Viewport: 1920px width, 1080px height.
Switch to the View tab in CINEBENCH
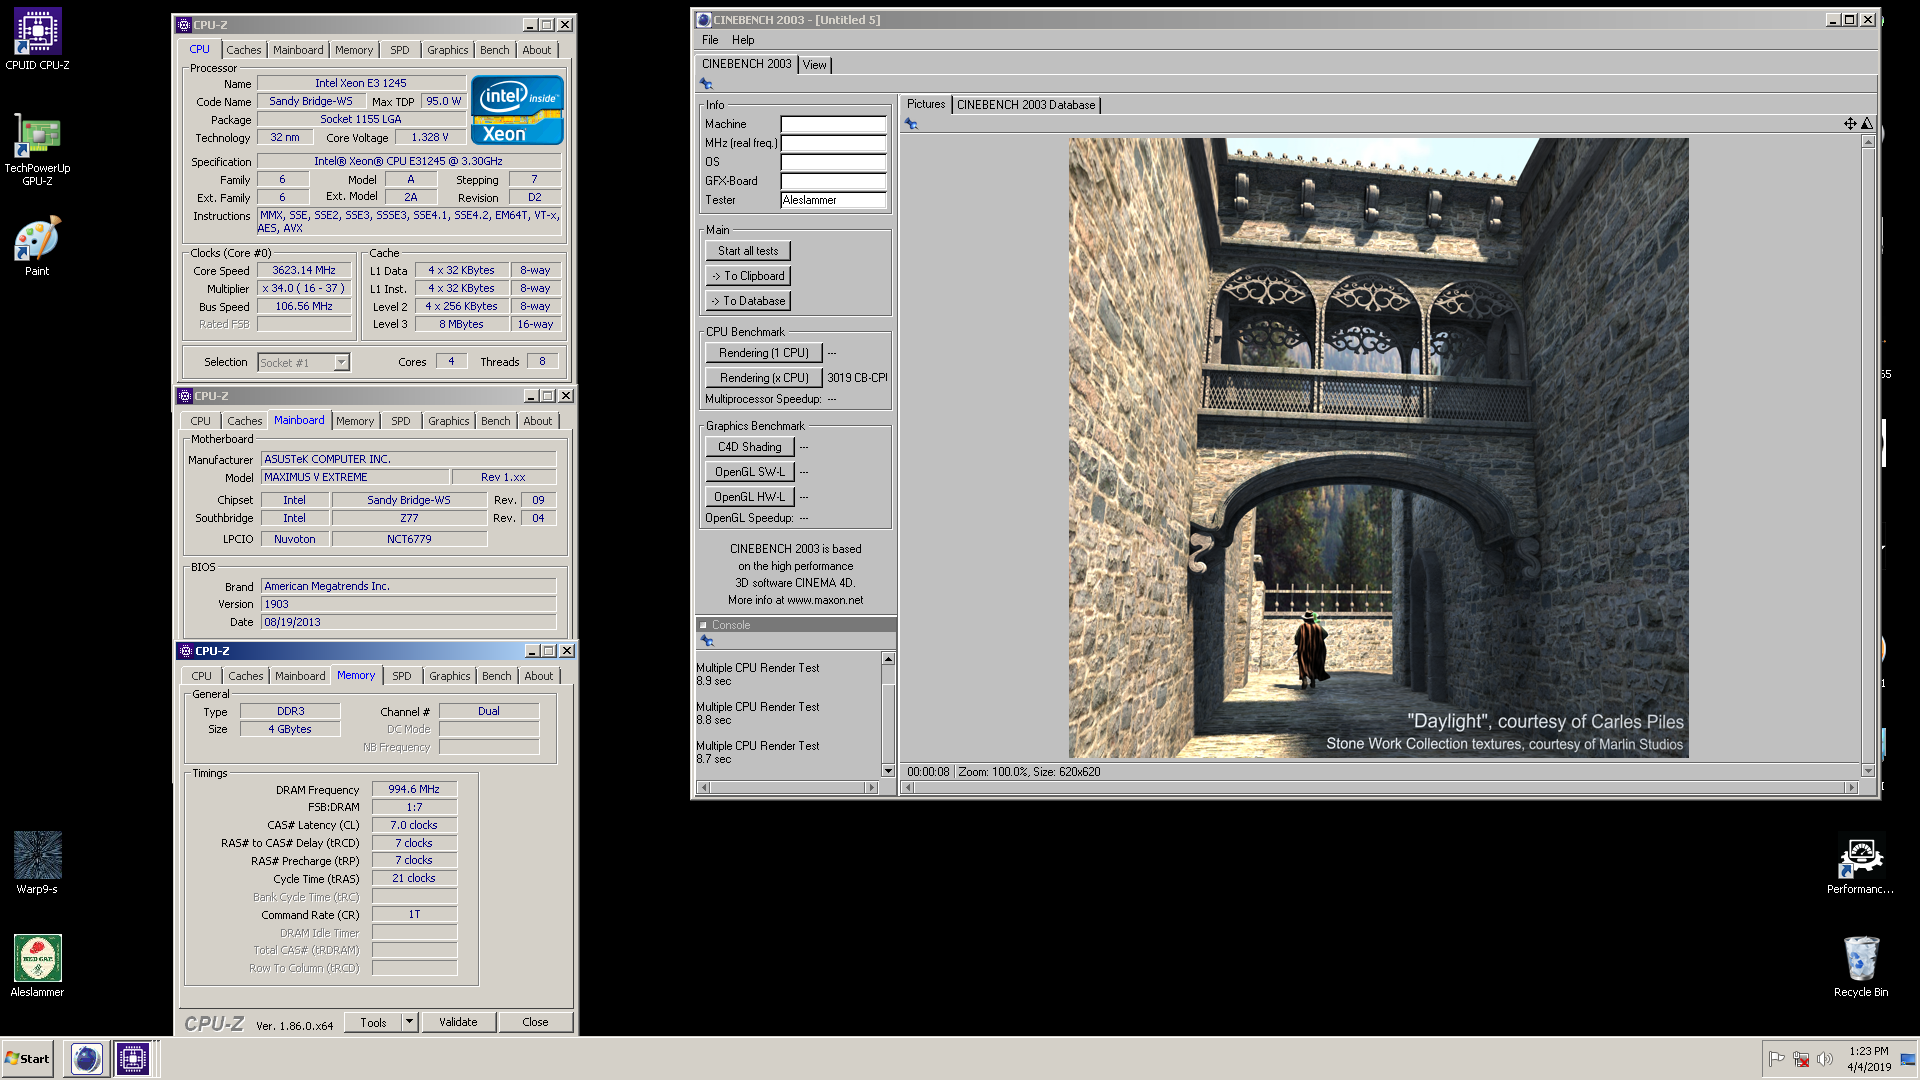click(x=815, y=65)
